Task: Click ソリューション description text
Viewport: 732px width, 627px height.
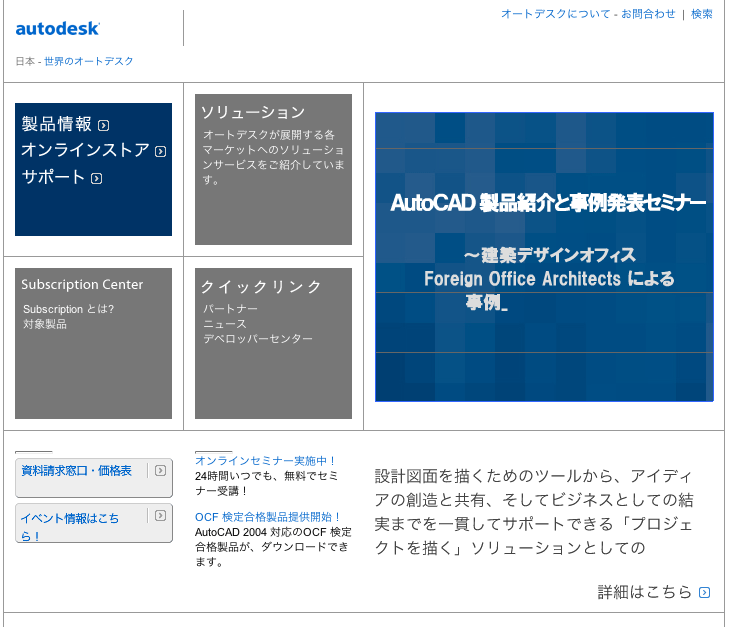Action: tap(274, 157)
